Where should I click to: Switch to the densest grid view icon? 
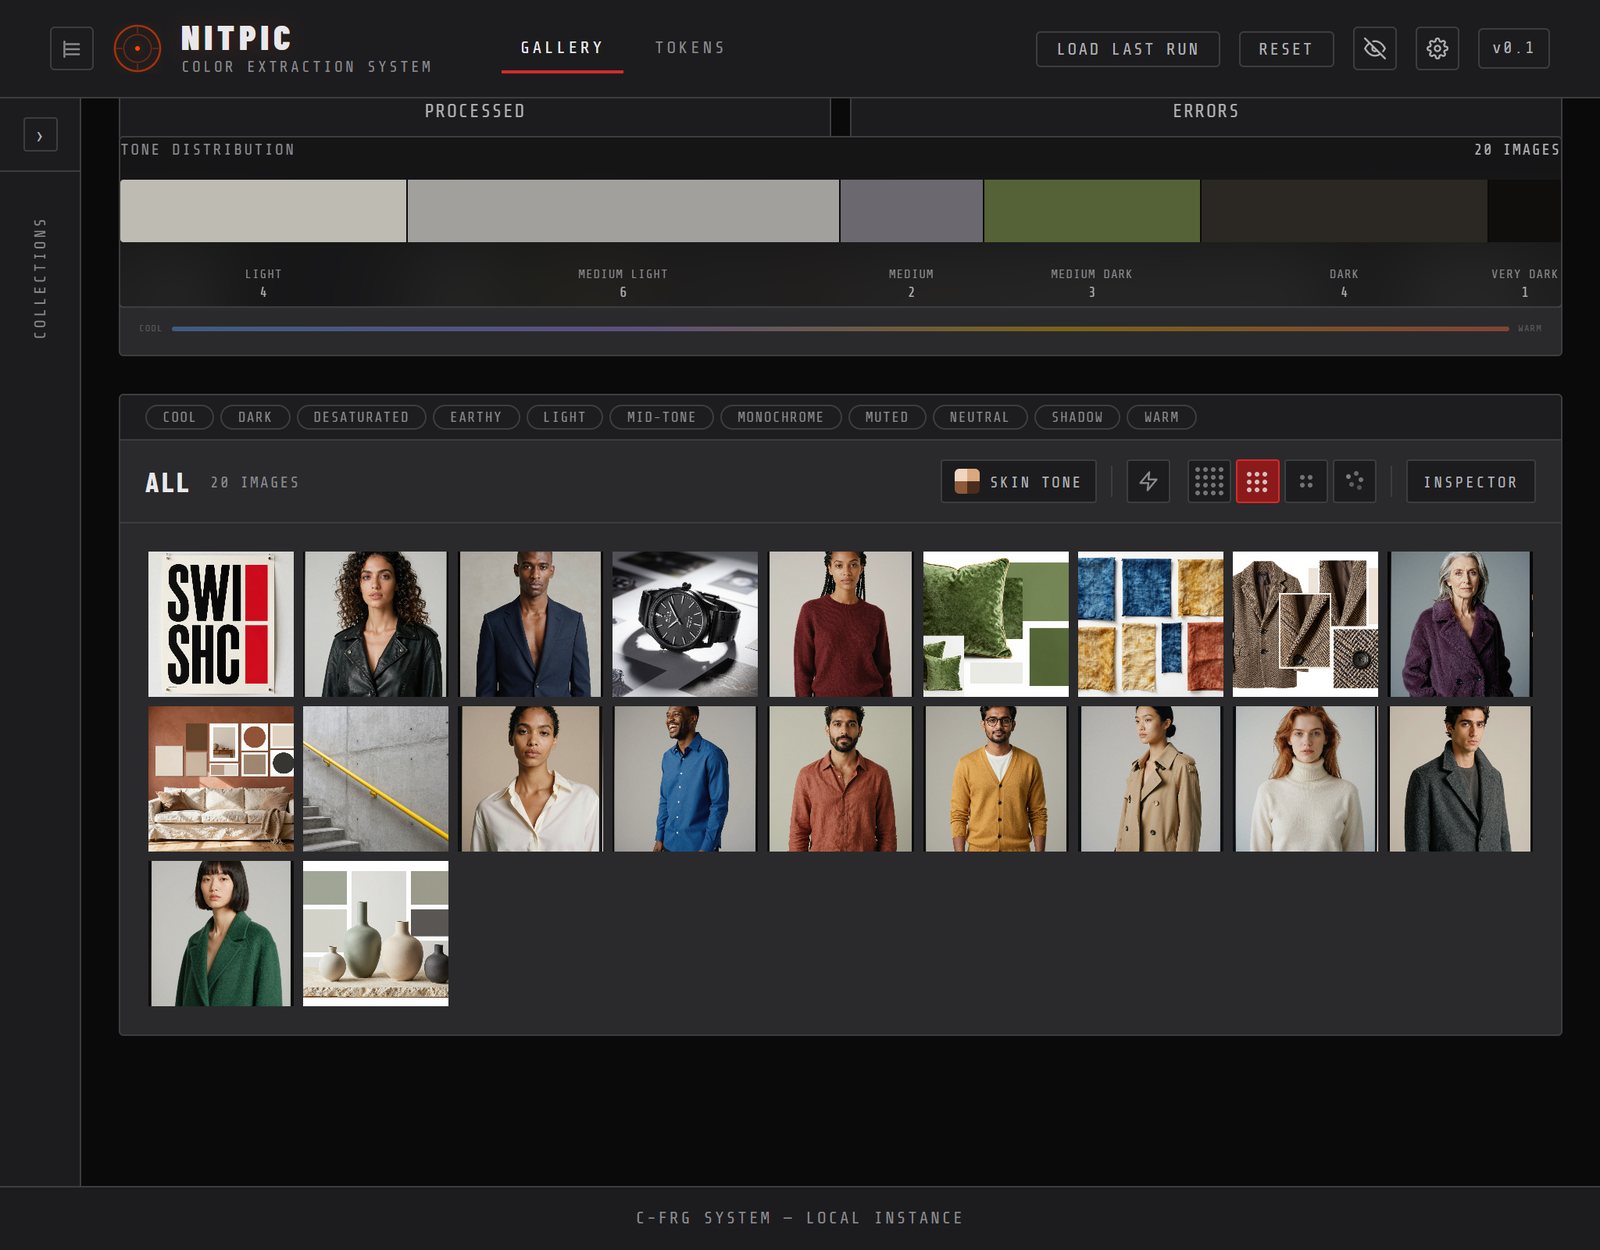[1209, 481]
